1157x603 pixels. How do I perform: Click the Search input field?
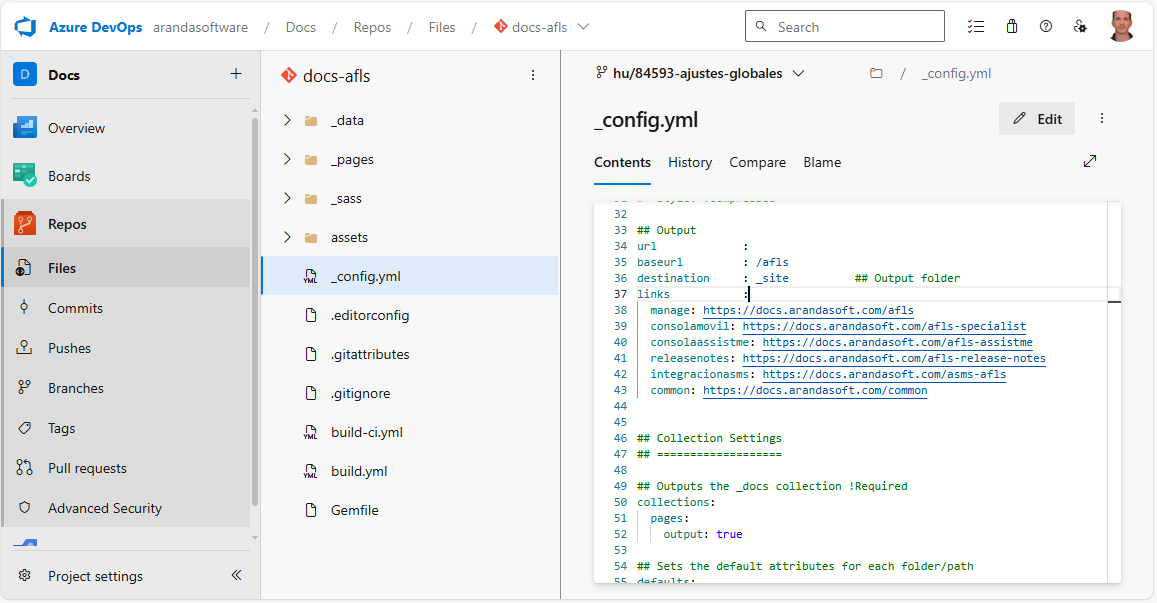coord(855,27)
